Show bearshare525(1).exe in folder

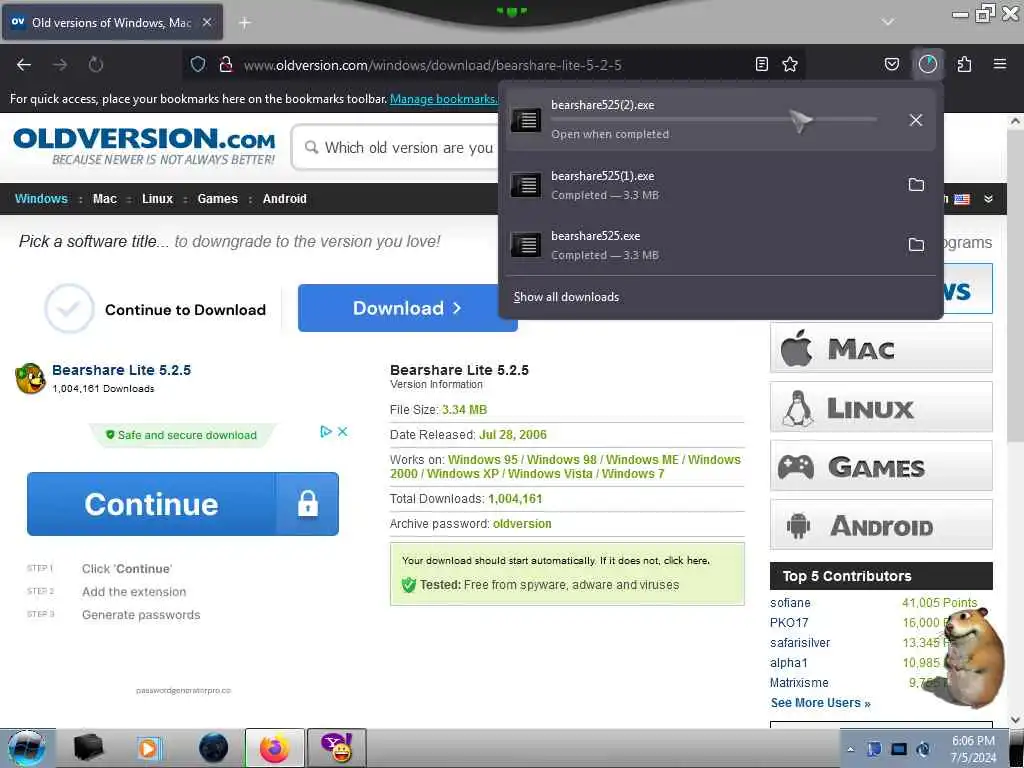pos(916,185)
